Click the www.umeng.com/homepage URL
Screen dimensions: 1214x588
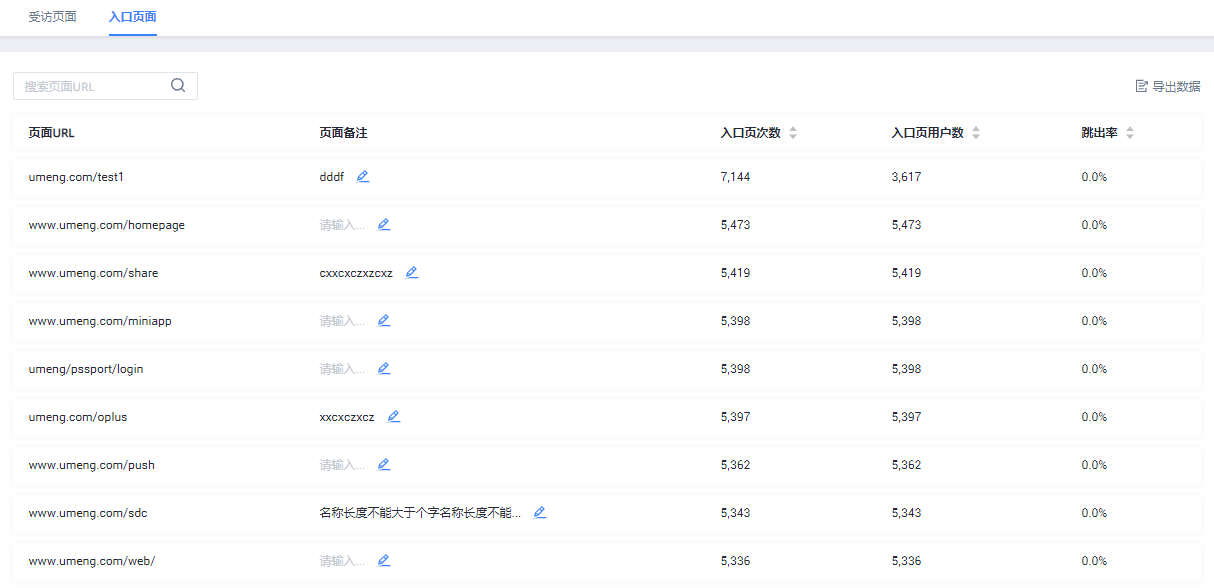point(107,225)
